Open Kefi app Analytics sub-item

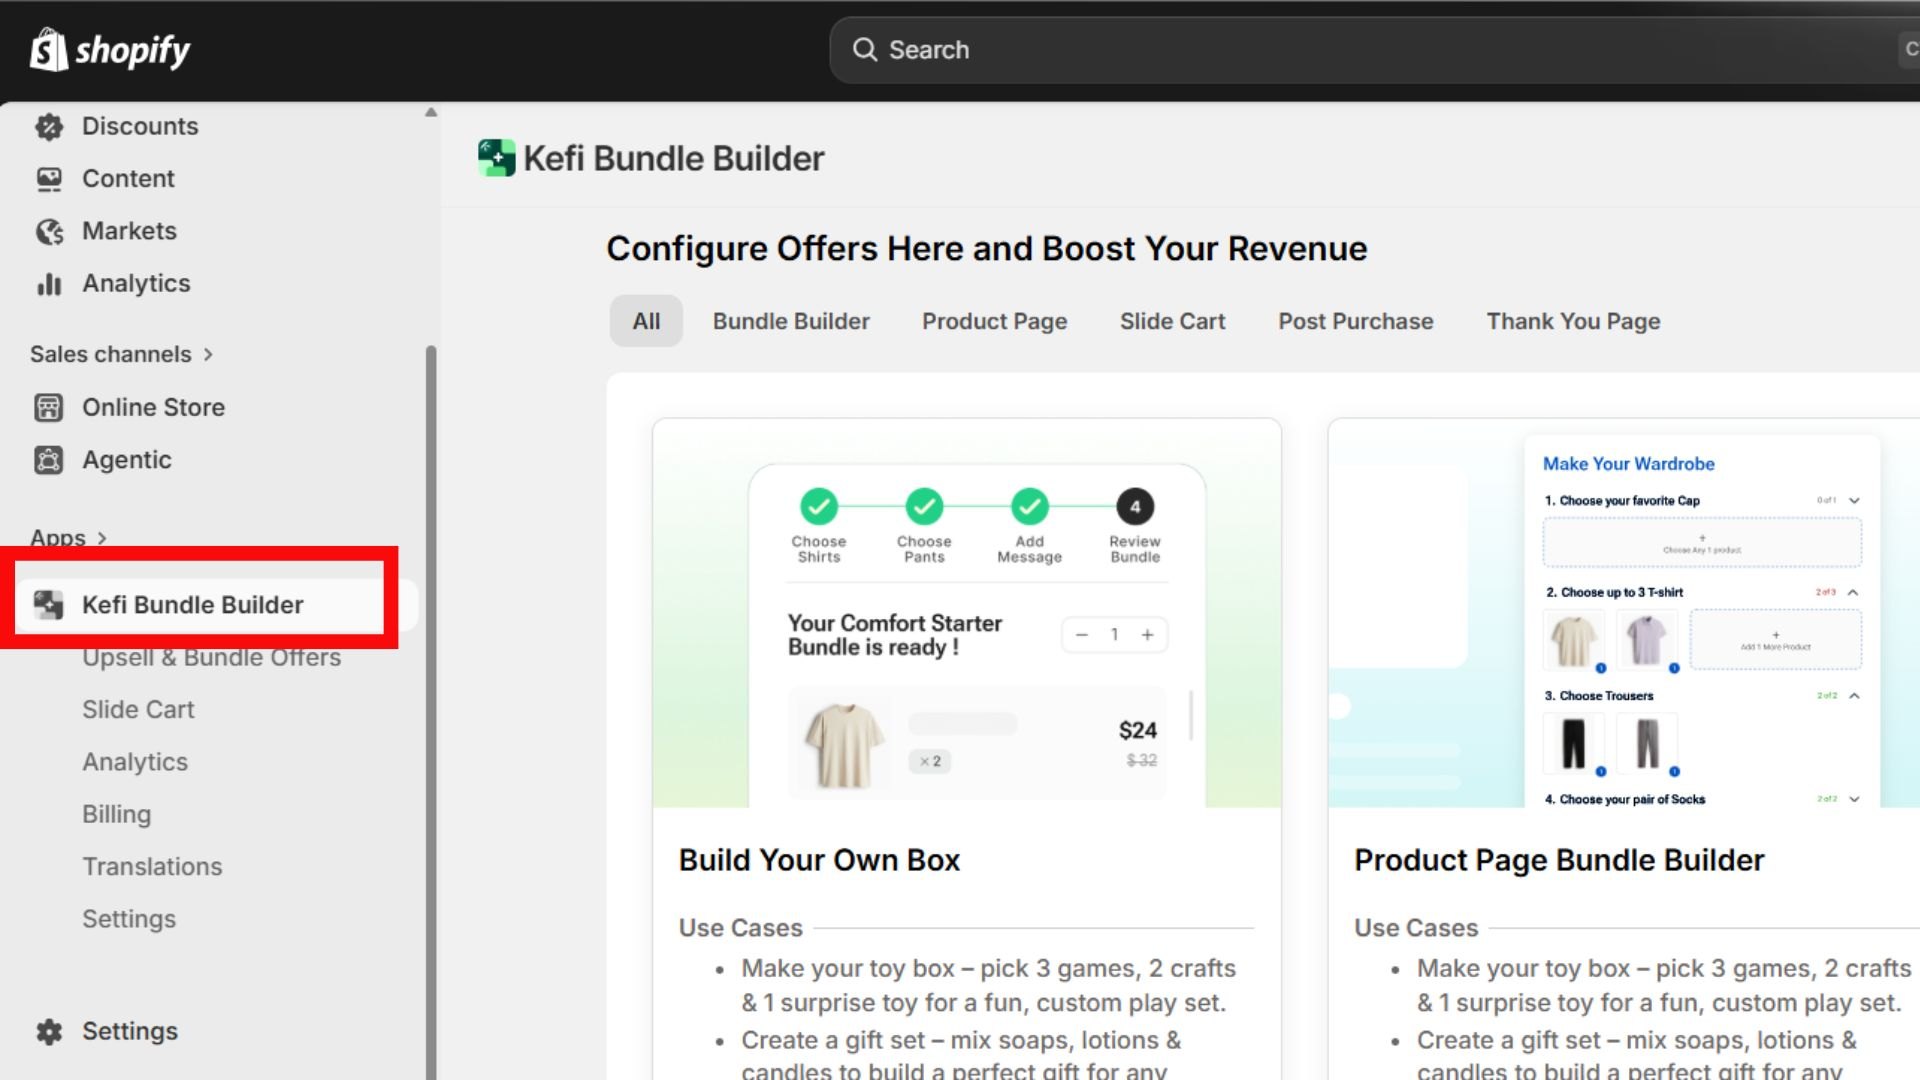pos(135,762)
